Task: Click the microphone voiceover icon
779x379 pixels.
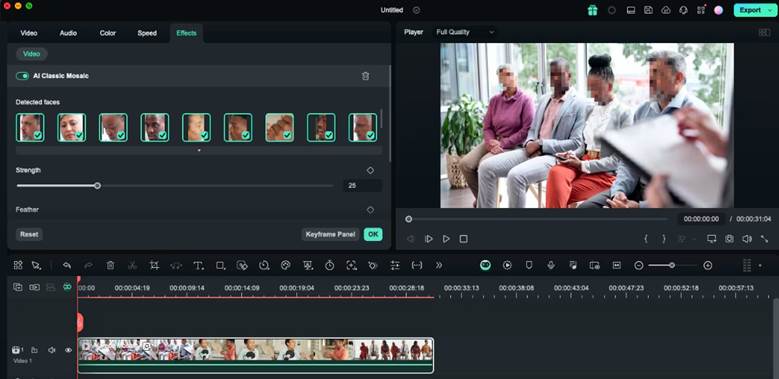Action: pos(551,265)
